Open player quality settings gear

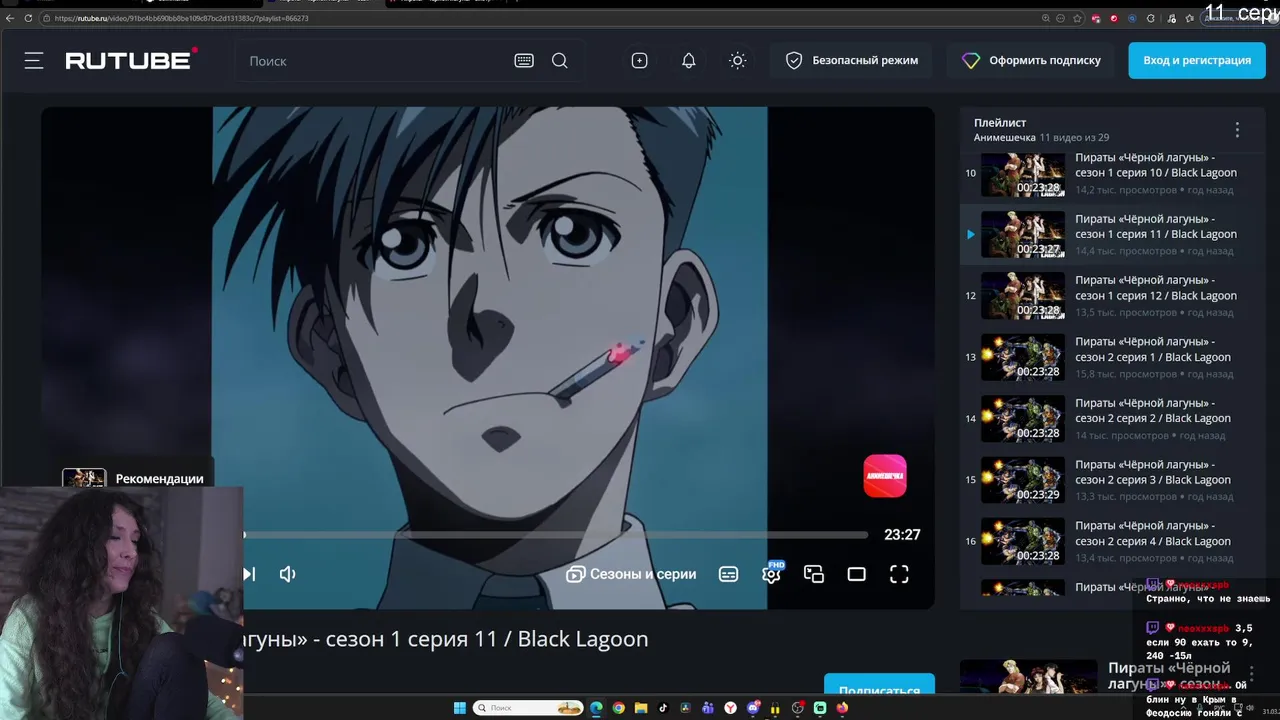pos(771,574)
